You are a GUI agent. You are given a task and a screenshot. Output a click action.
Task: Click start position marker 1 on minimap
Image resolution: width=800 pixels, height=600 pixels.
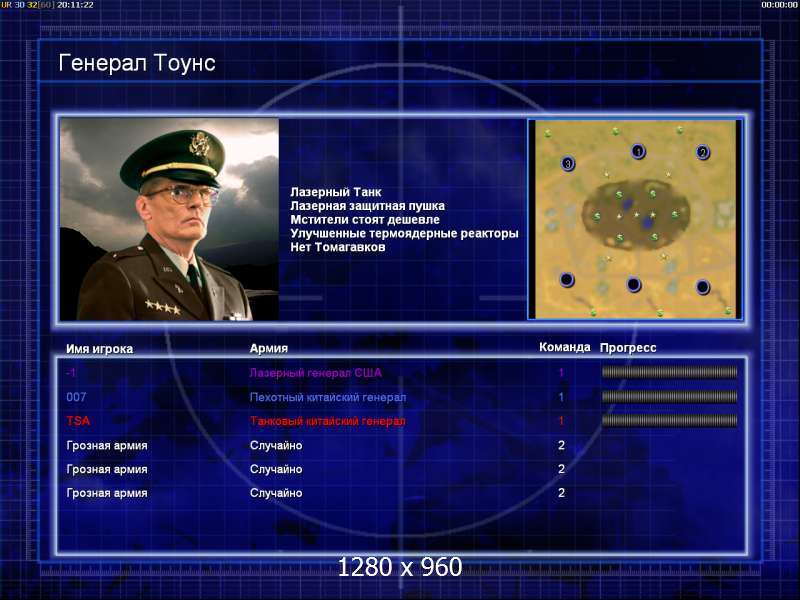[638, 152]
